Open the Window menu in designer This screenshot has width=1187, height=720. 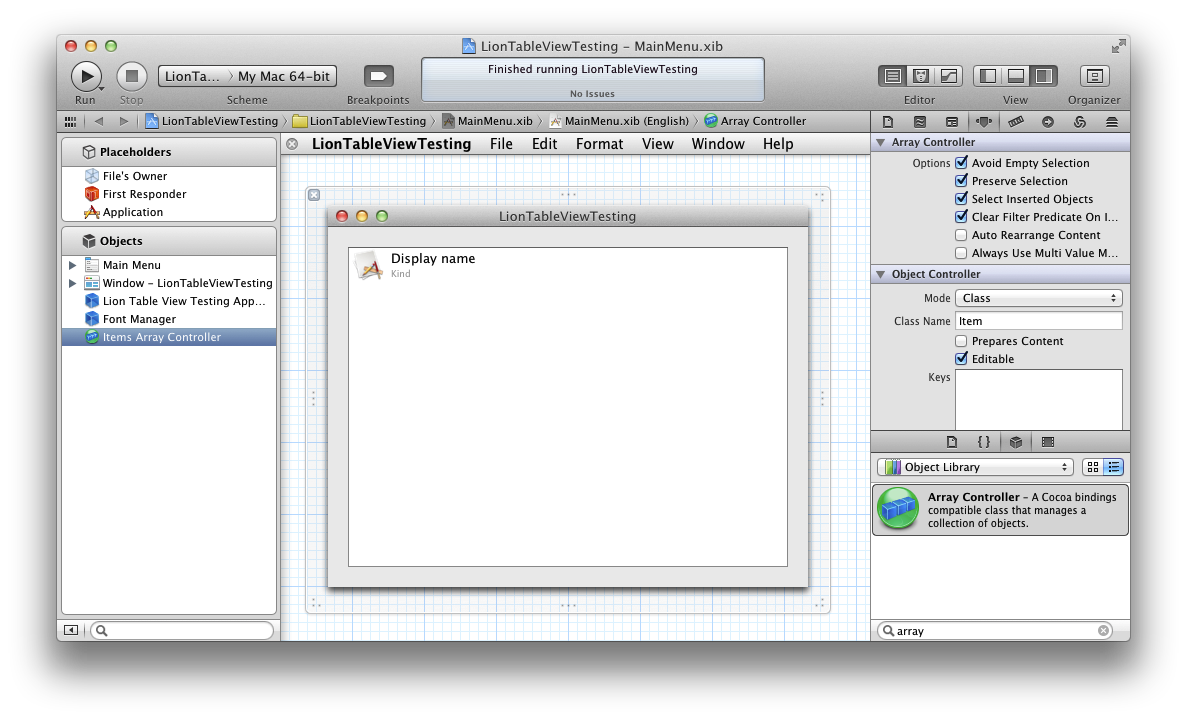(x=718, y=144)
